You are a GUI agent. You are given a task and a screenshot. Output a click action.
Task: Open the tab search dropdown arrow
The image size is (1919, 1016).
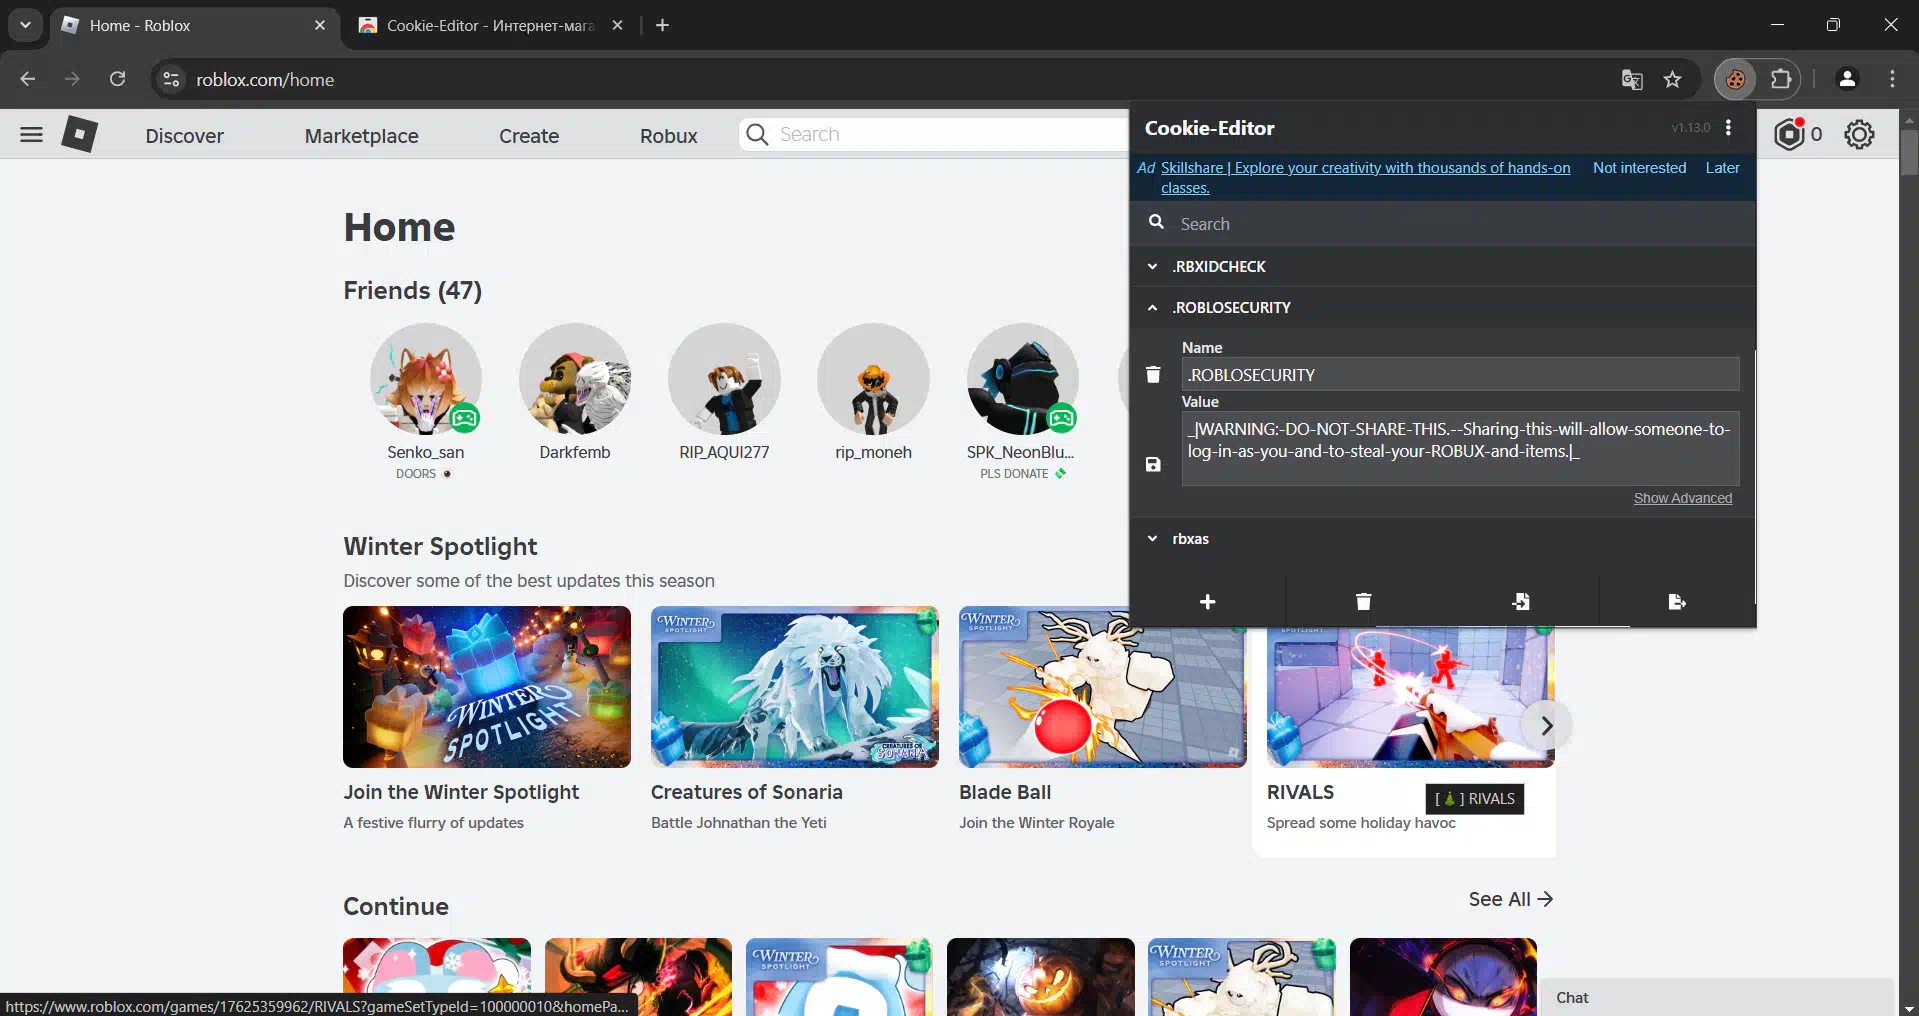[25, 25]
